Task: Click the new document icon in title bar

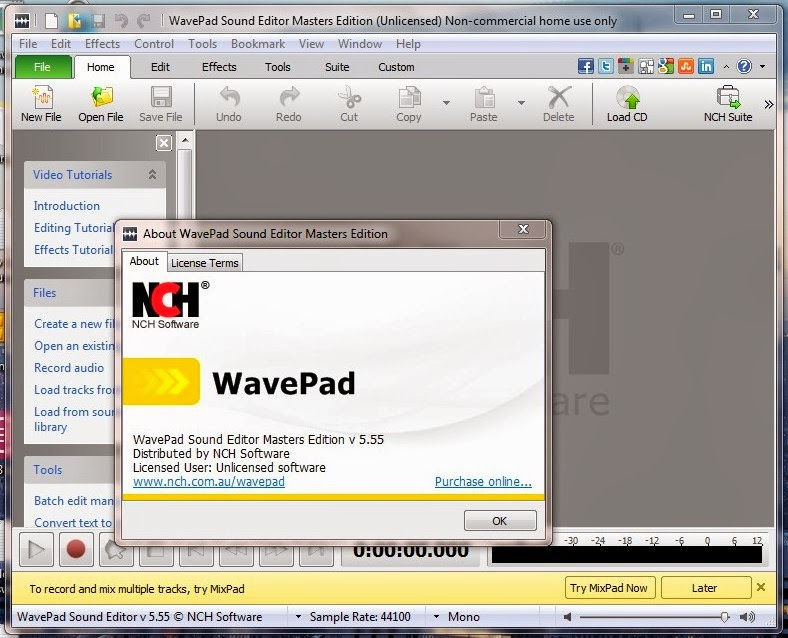Action: click(51, 21)
